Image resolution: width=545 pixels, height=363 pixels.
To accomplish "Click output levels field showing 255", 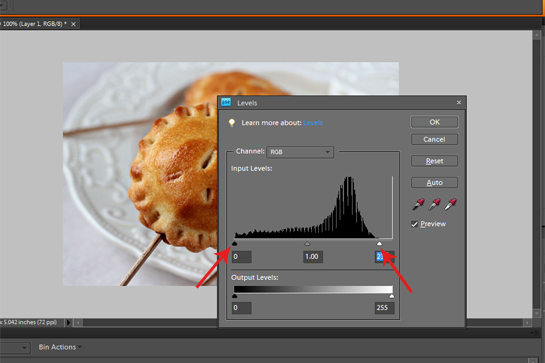I will tap(385, 308).
